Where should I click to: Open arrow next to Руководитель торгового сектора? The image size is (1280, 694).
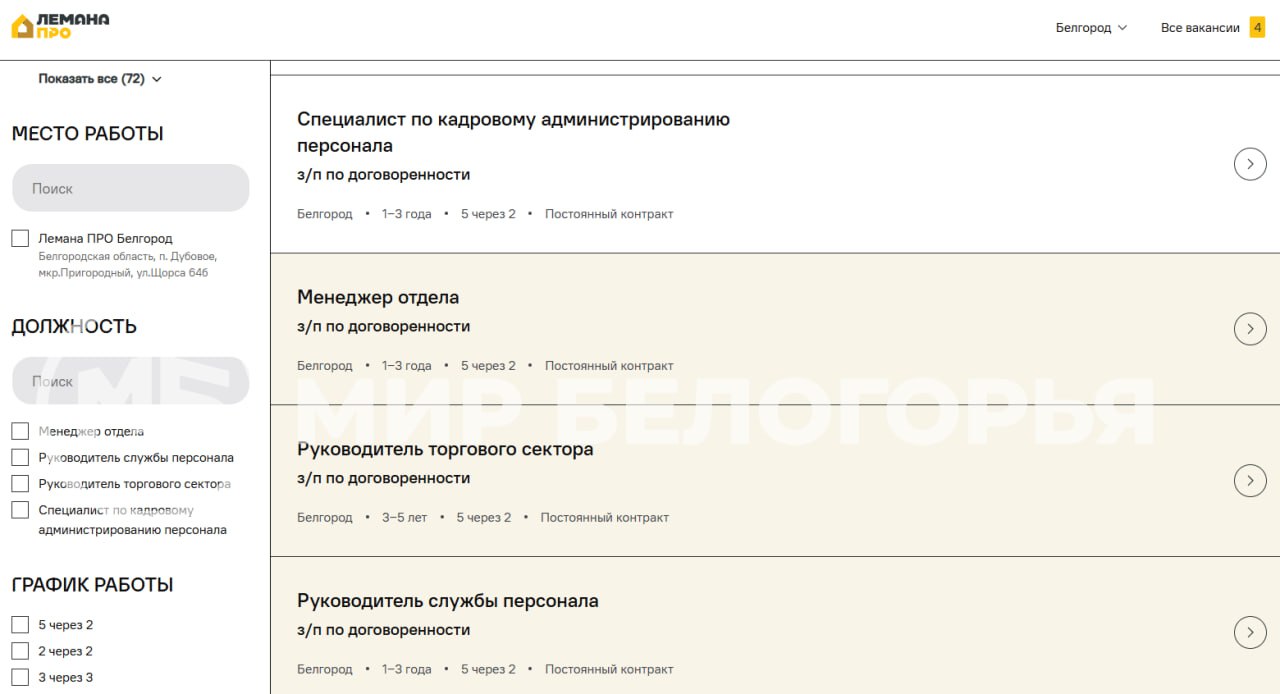tap(1250, 481)
